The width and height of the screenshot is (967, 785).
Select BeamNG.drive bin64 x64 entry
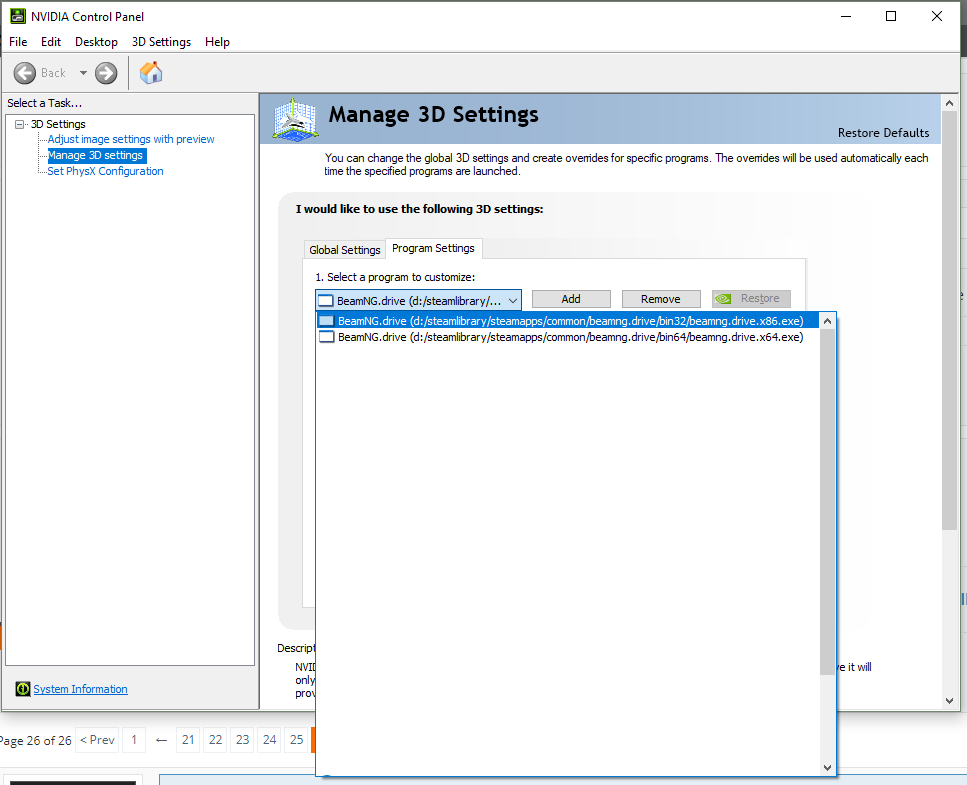tap(568, 337)
